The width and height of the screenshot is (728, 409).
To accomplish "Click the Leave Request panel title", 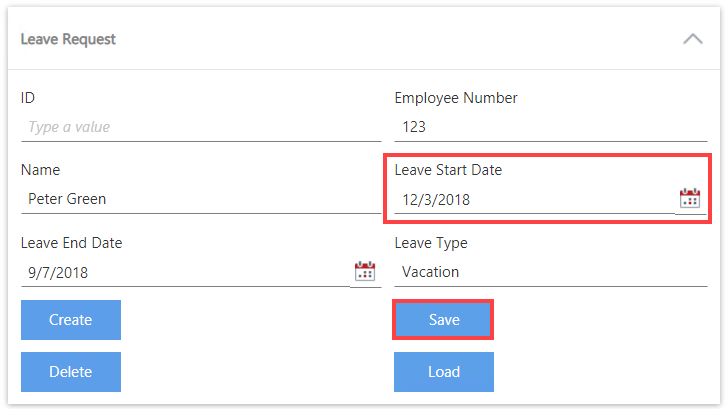I will coord(68,39).
